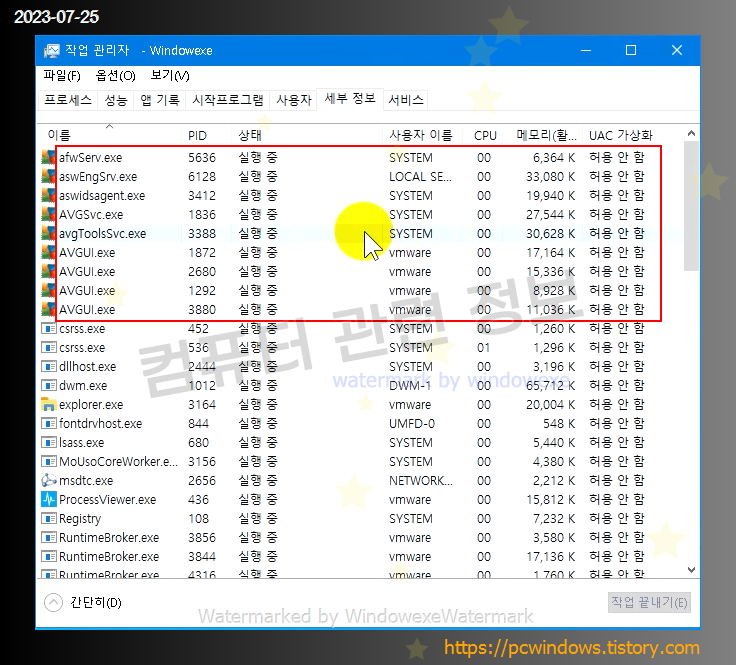Click the Task Manager title bar icon
Viewport: 736px width, 665px height.
[52, 50]
